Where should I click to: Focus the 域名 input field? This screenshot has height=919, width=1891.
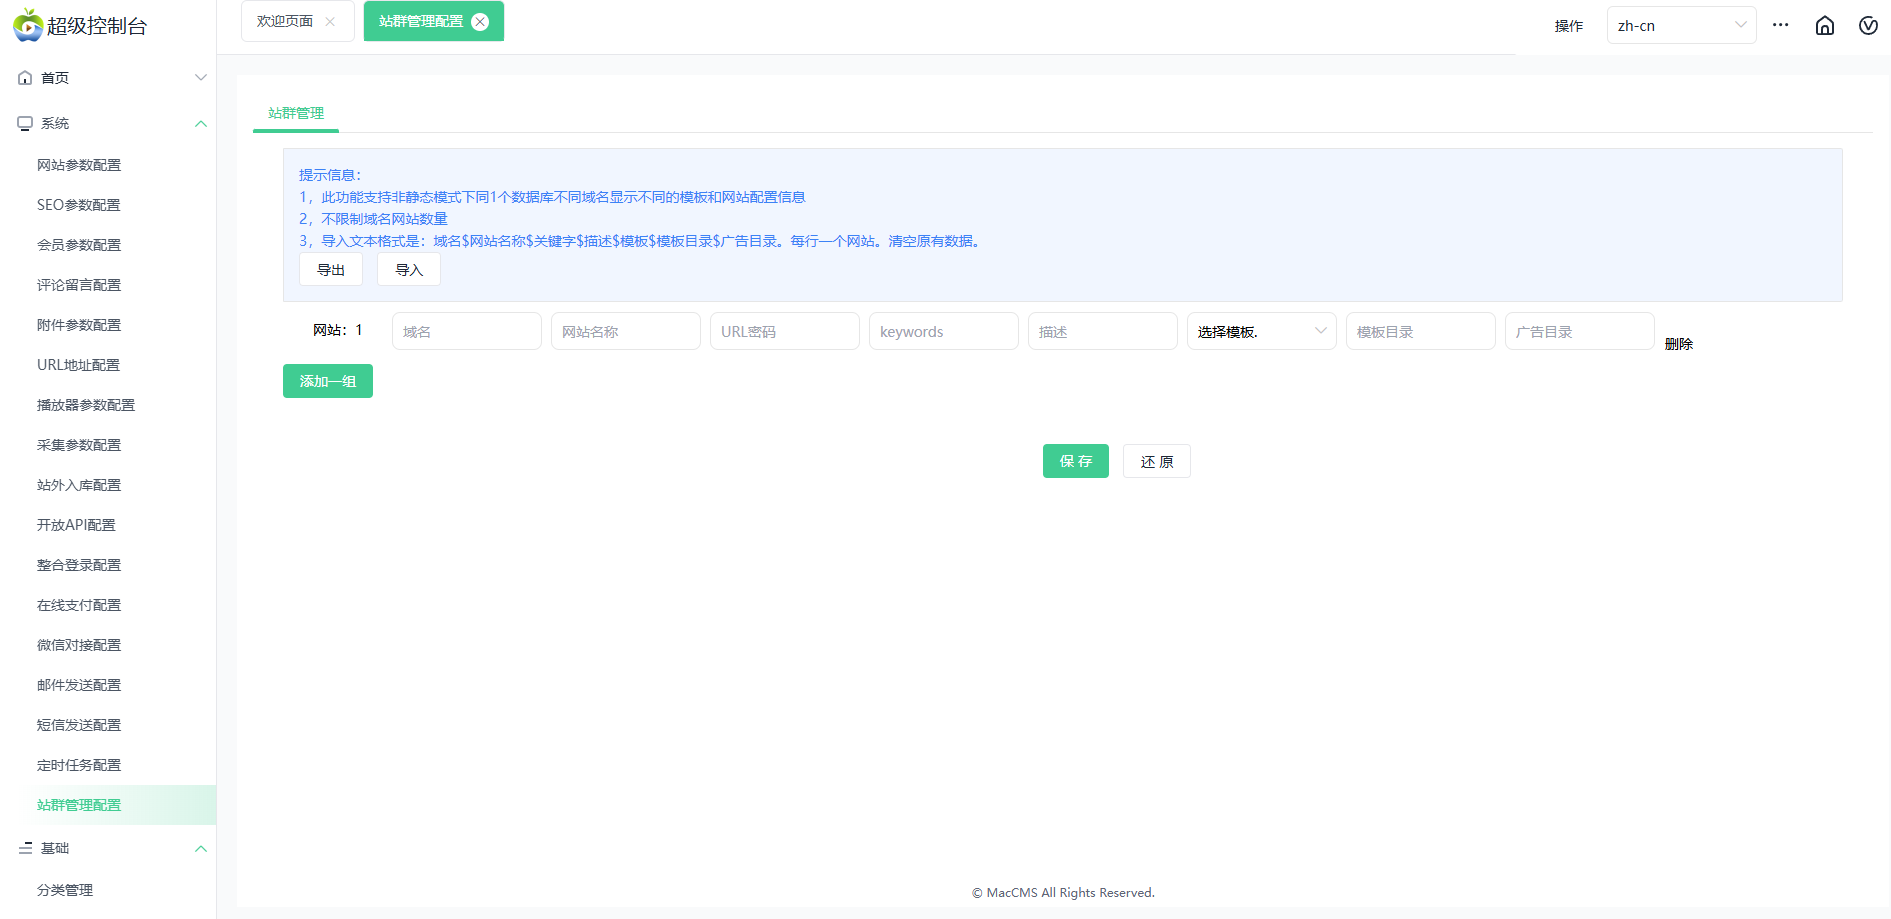pos(467,331)
